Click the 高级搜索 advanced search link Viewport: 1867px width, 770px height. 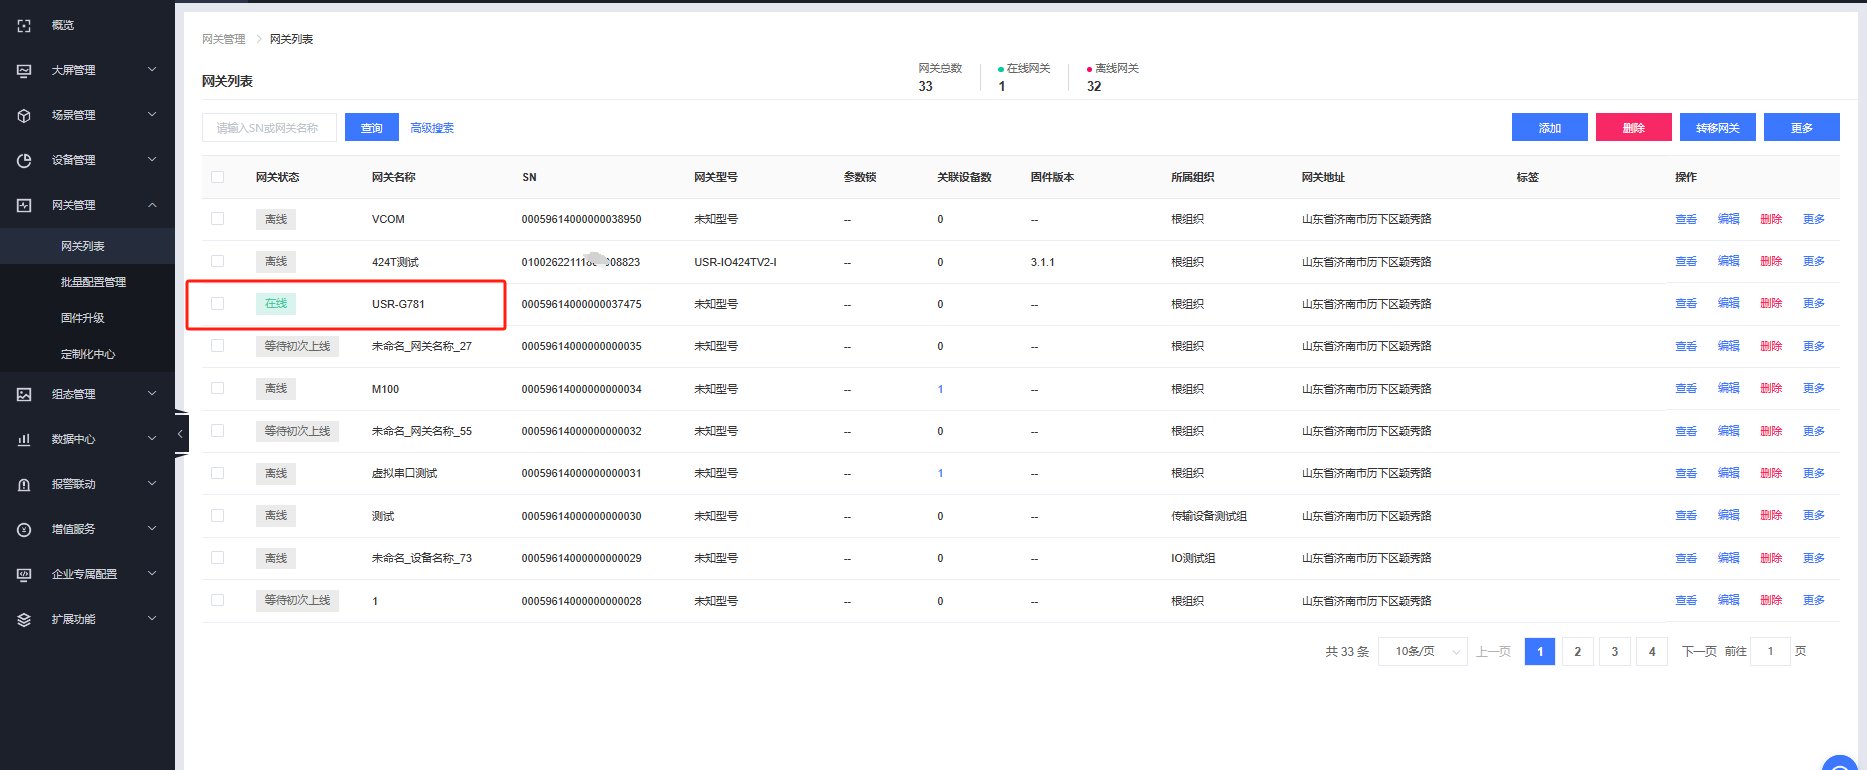(432, 128)
